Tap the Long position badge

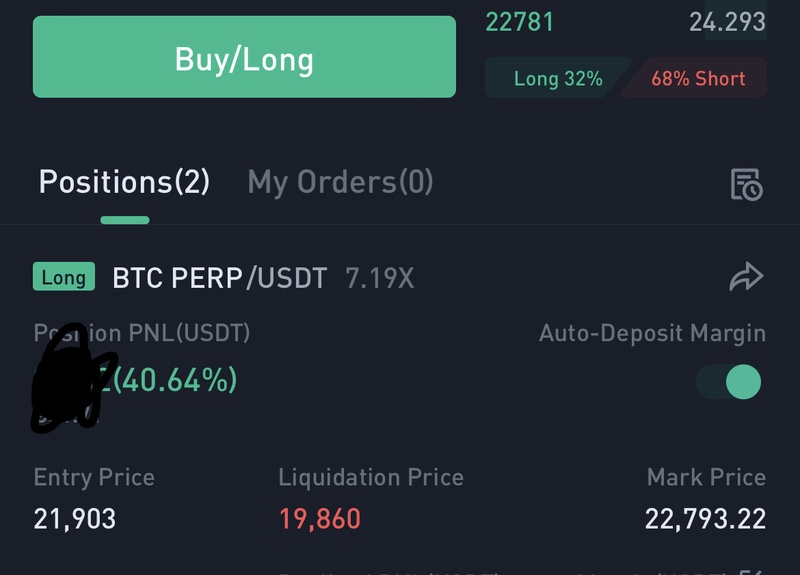coord(64,277)
